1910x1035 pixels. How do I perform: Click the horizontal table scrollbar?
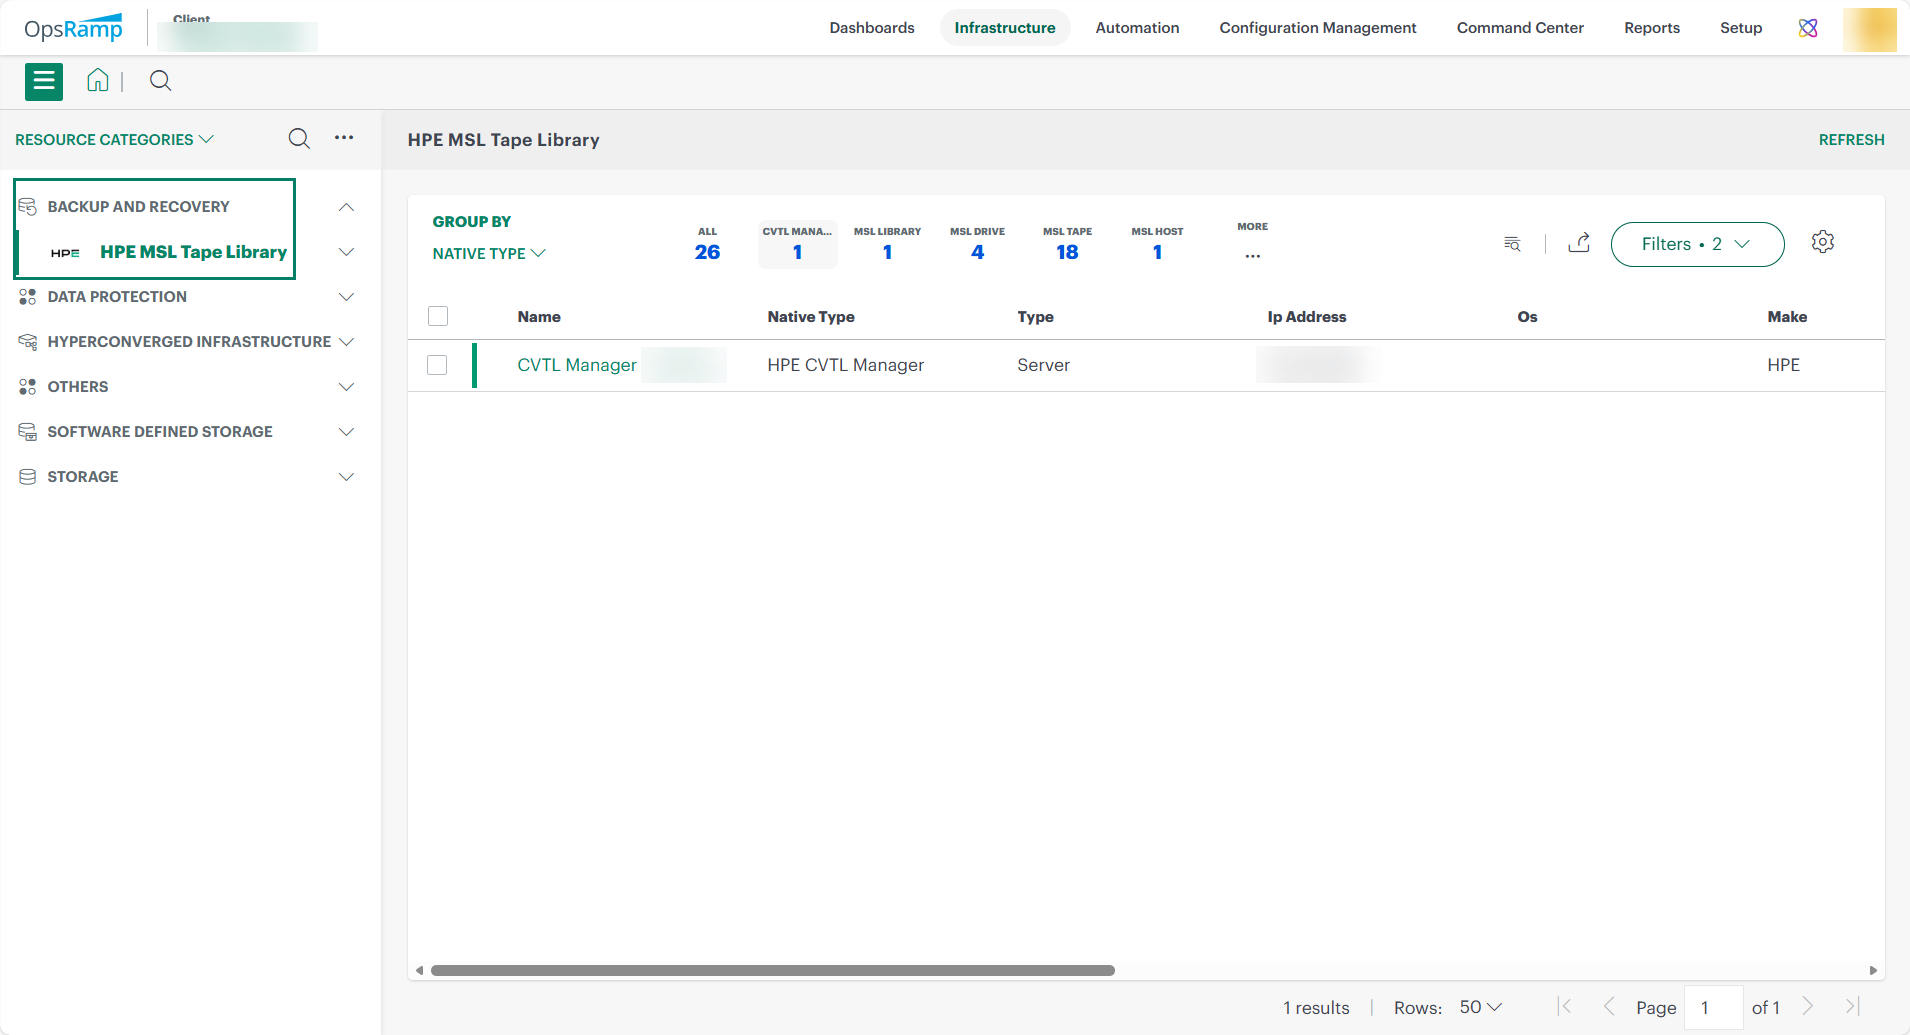point(772,970)
